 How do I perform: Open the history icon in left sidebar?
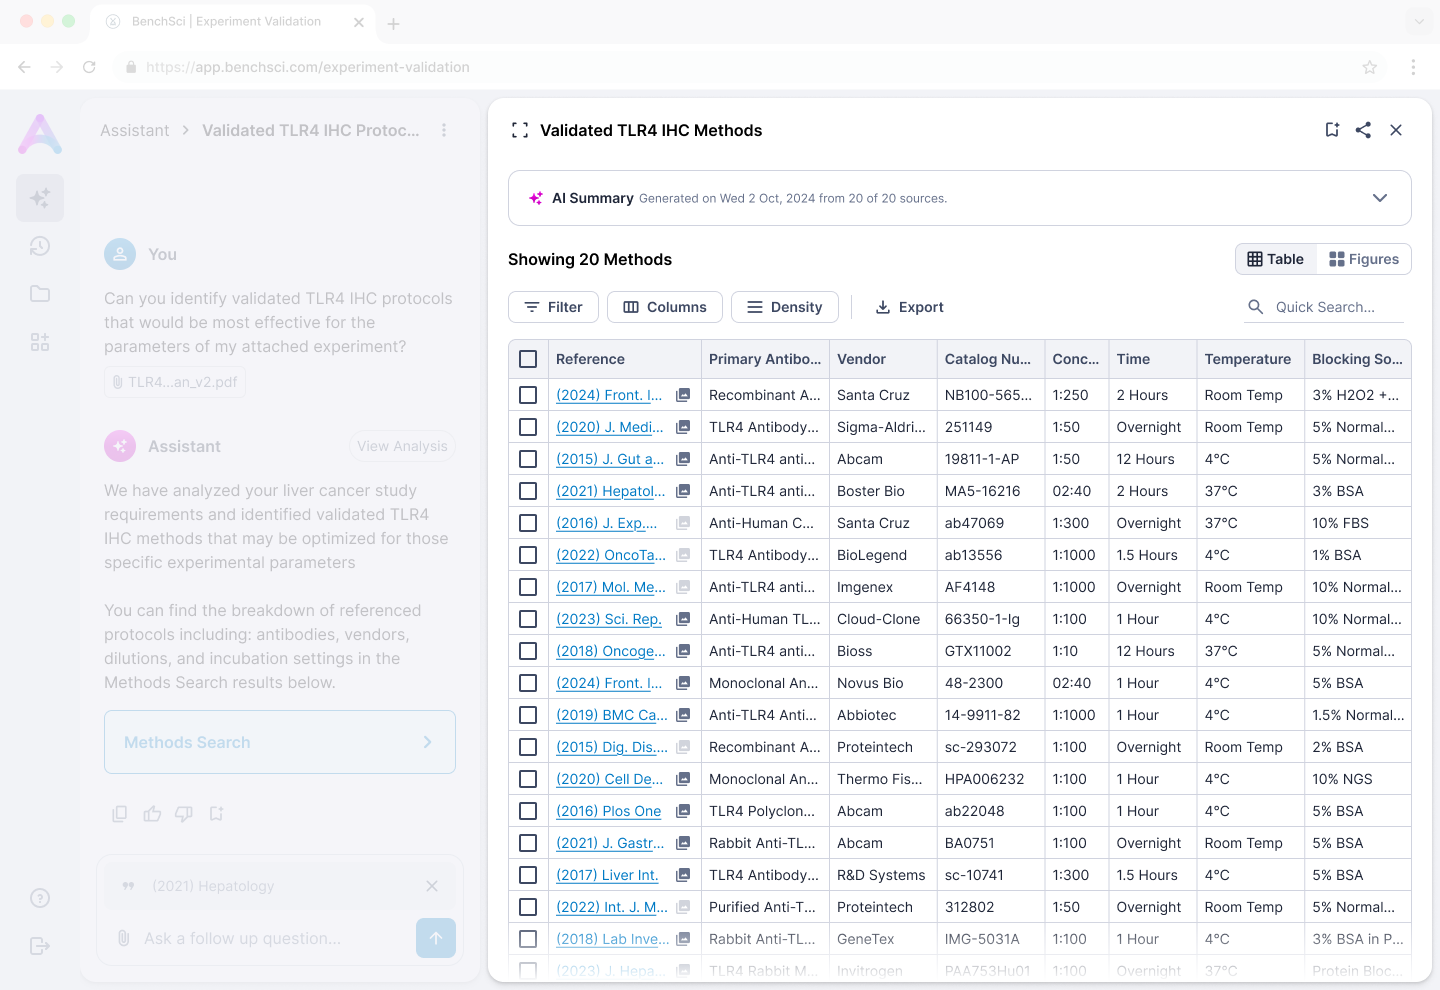[40, 246]
